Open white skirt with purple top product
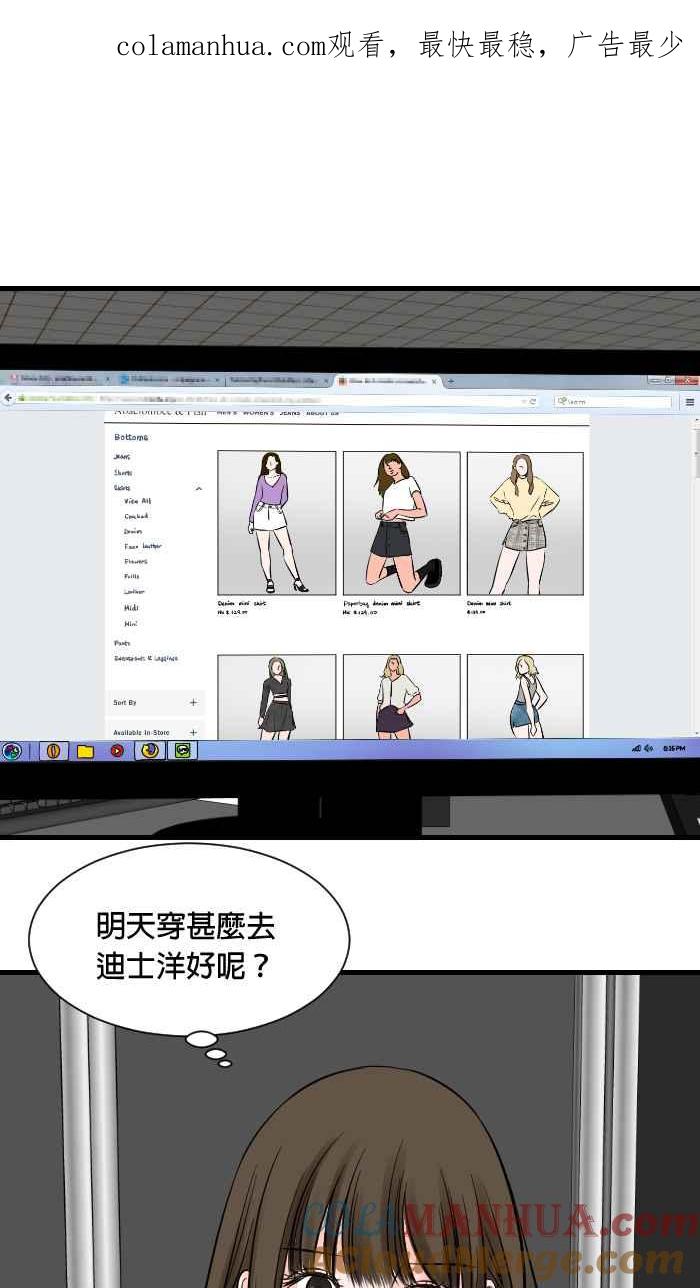 coord(277,523)
